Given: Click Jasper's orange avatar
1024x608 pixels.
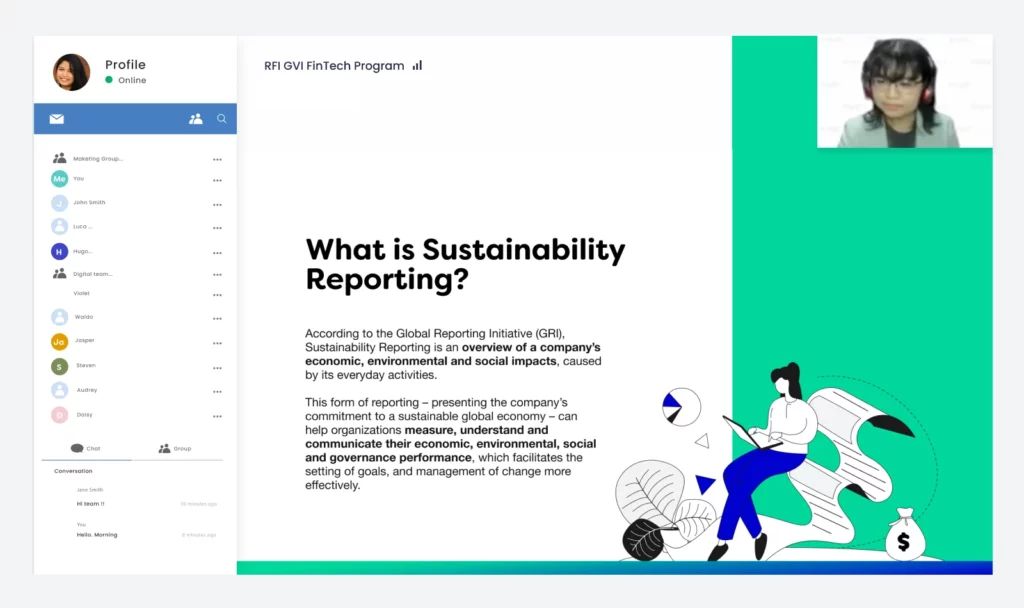Looking at the screenshot, I should click(59, 341).
